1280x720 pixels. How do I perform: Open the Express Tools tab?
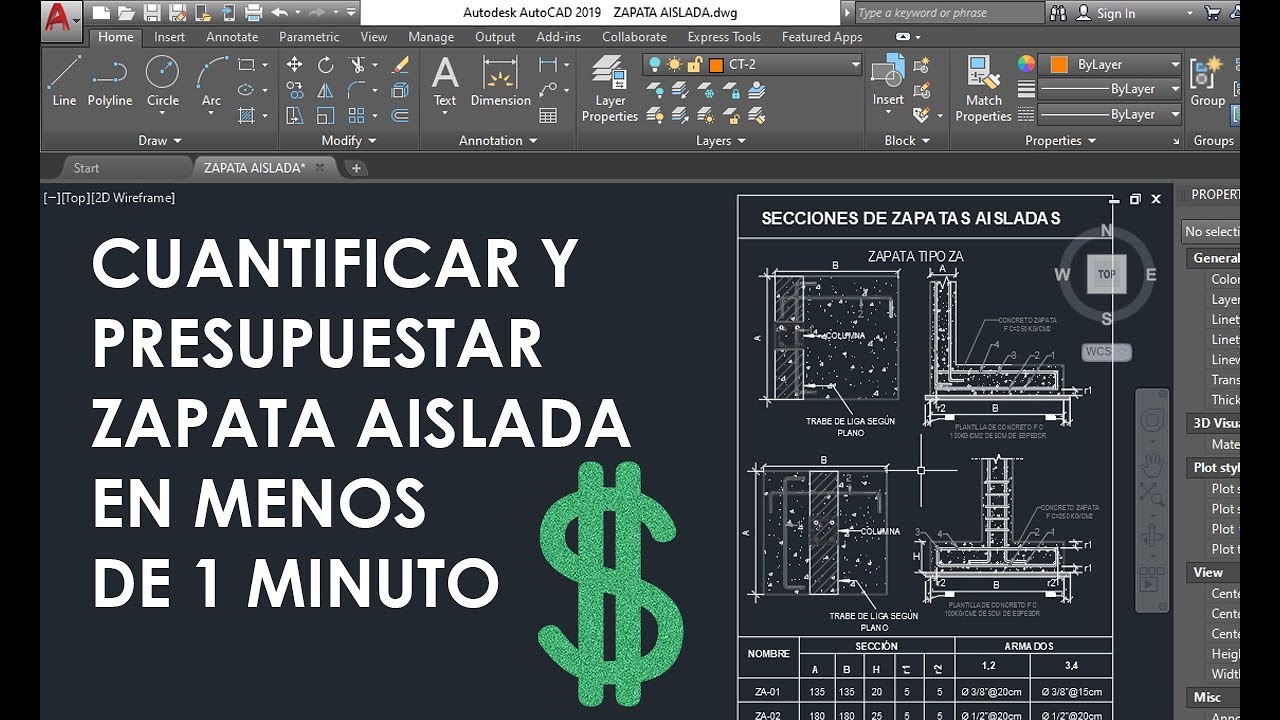(x=724, y=37)
